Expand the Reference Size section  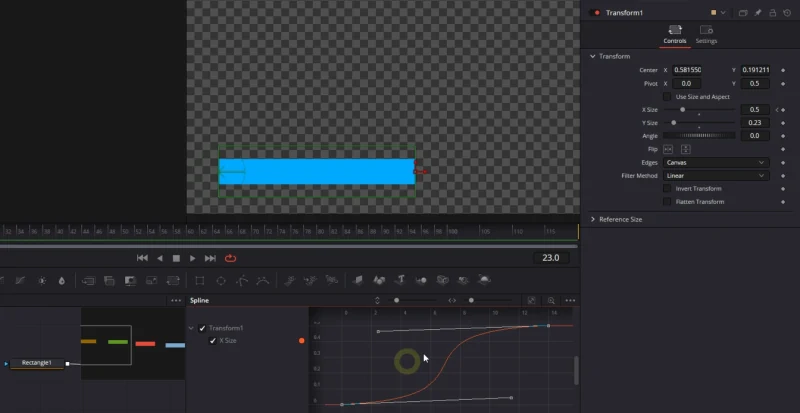[x=593, y=218]
